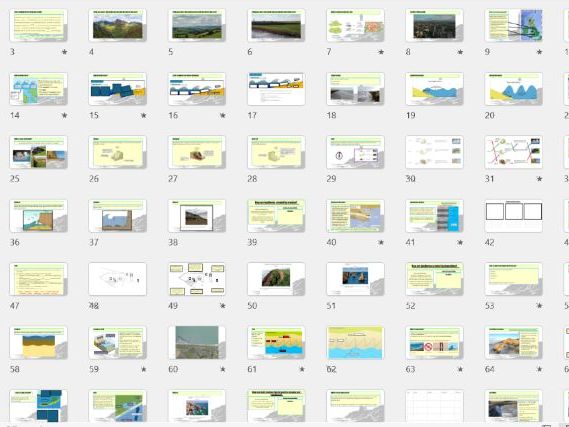Pick slide 41 thumbnail
This screenshot has width=569, height=427.
[434, 216]
